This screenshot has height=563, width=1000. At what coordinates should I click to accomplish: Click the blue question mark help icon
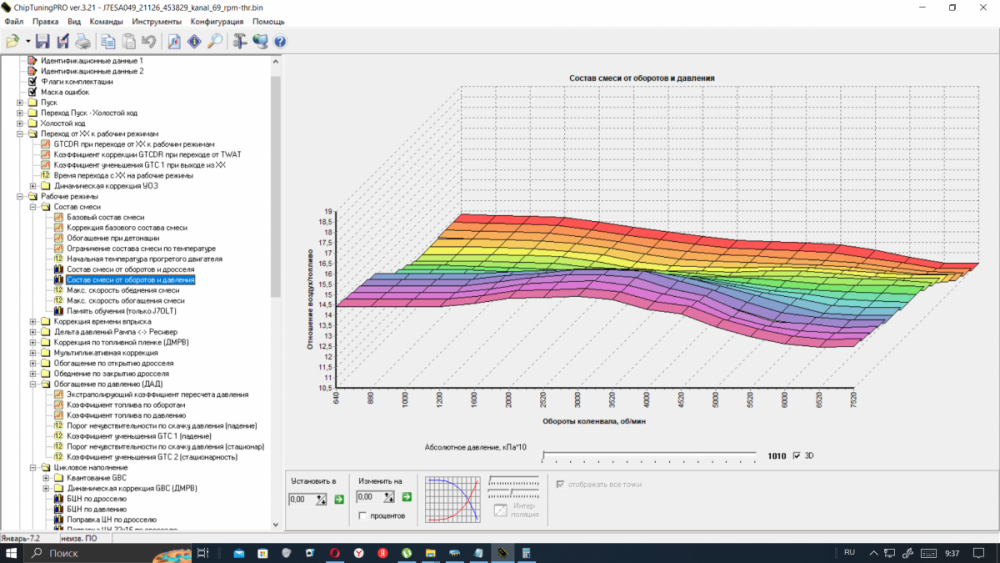pos(280,41)
